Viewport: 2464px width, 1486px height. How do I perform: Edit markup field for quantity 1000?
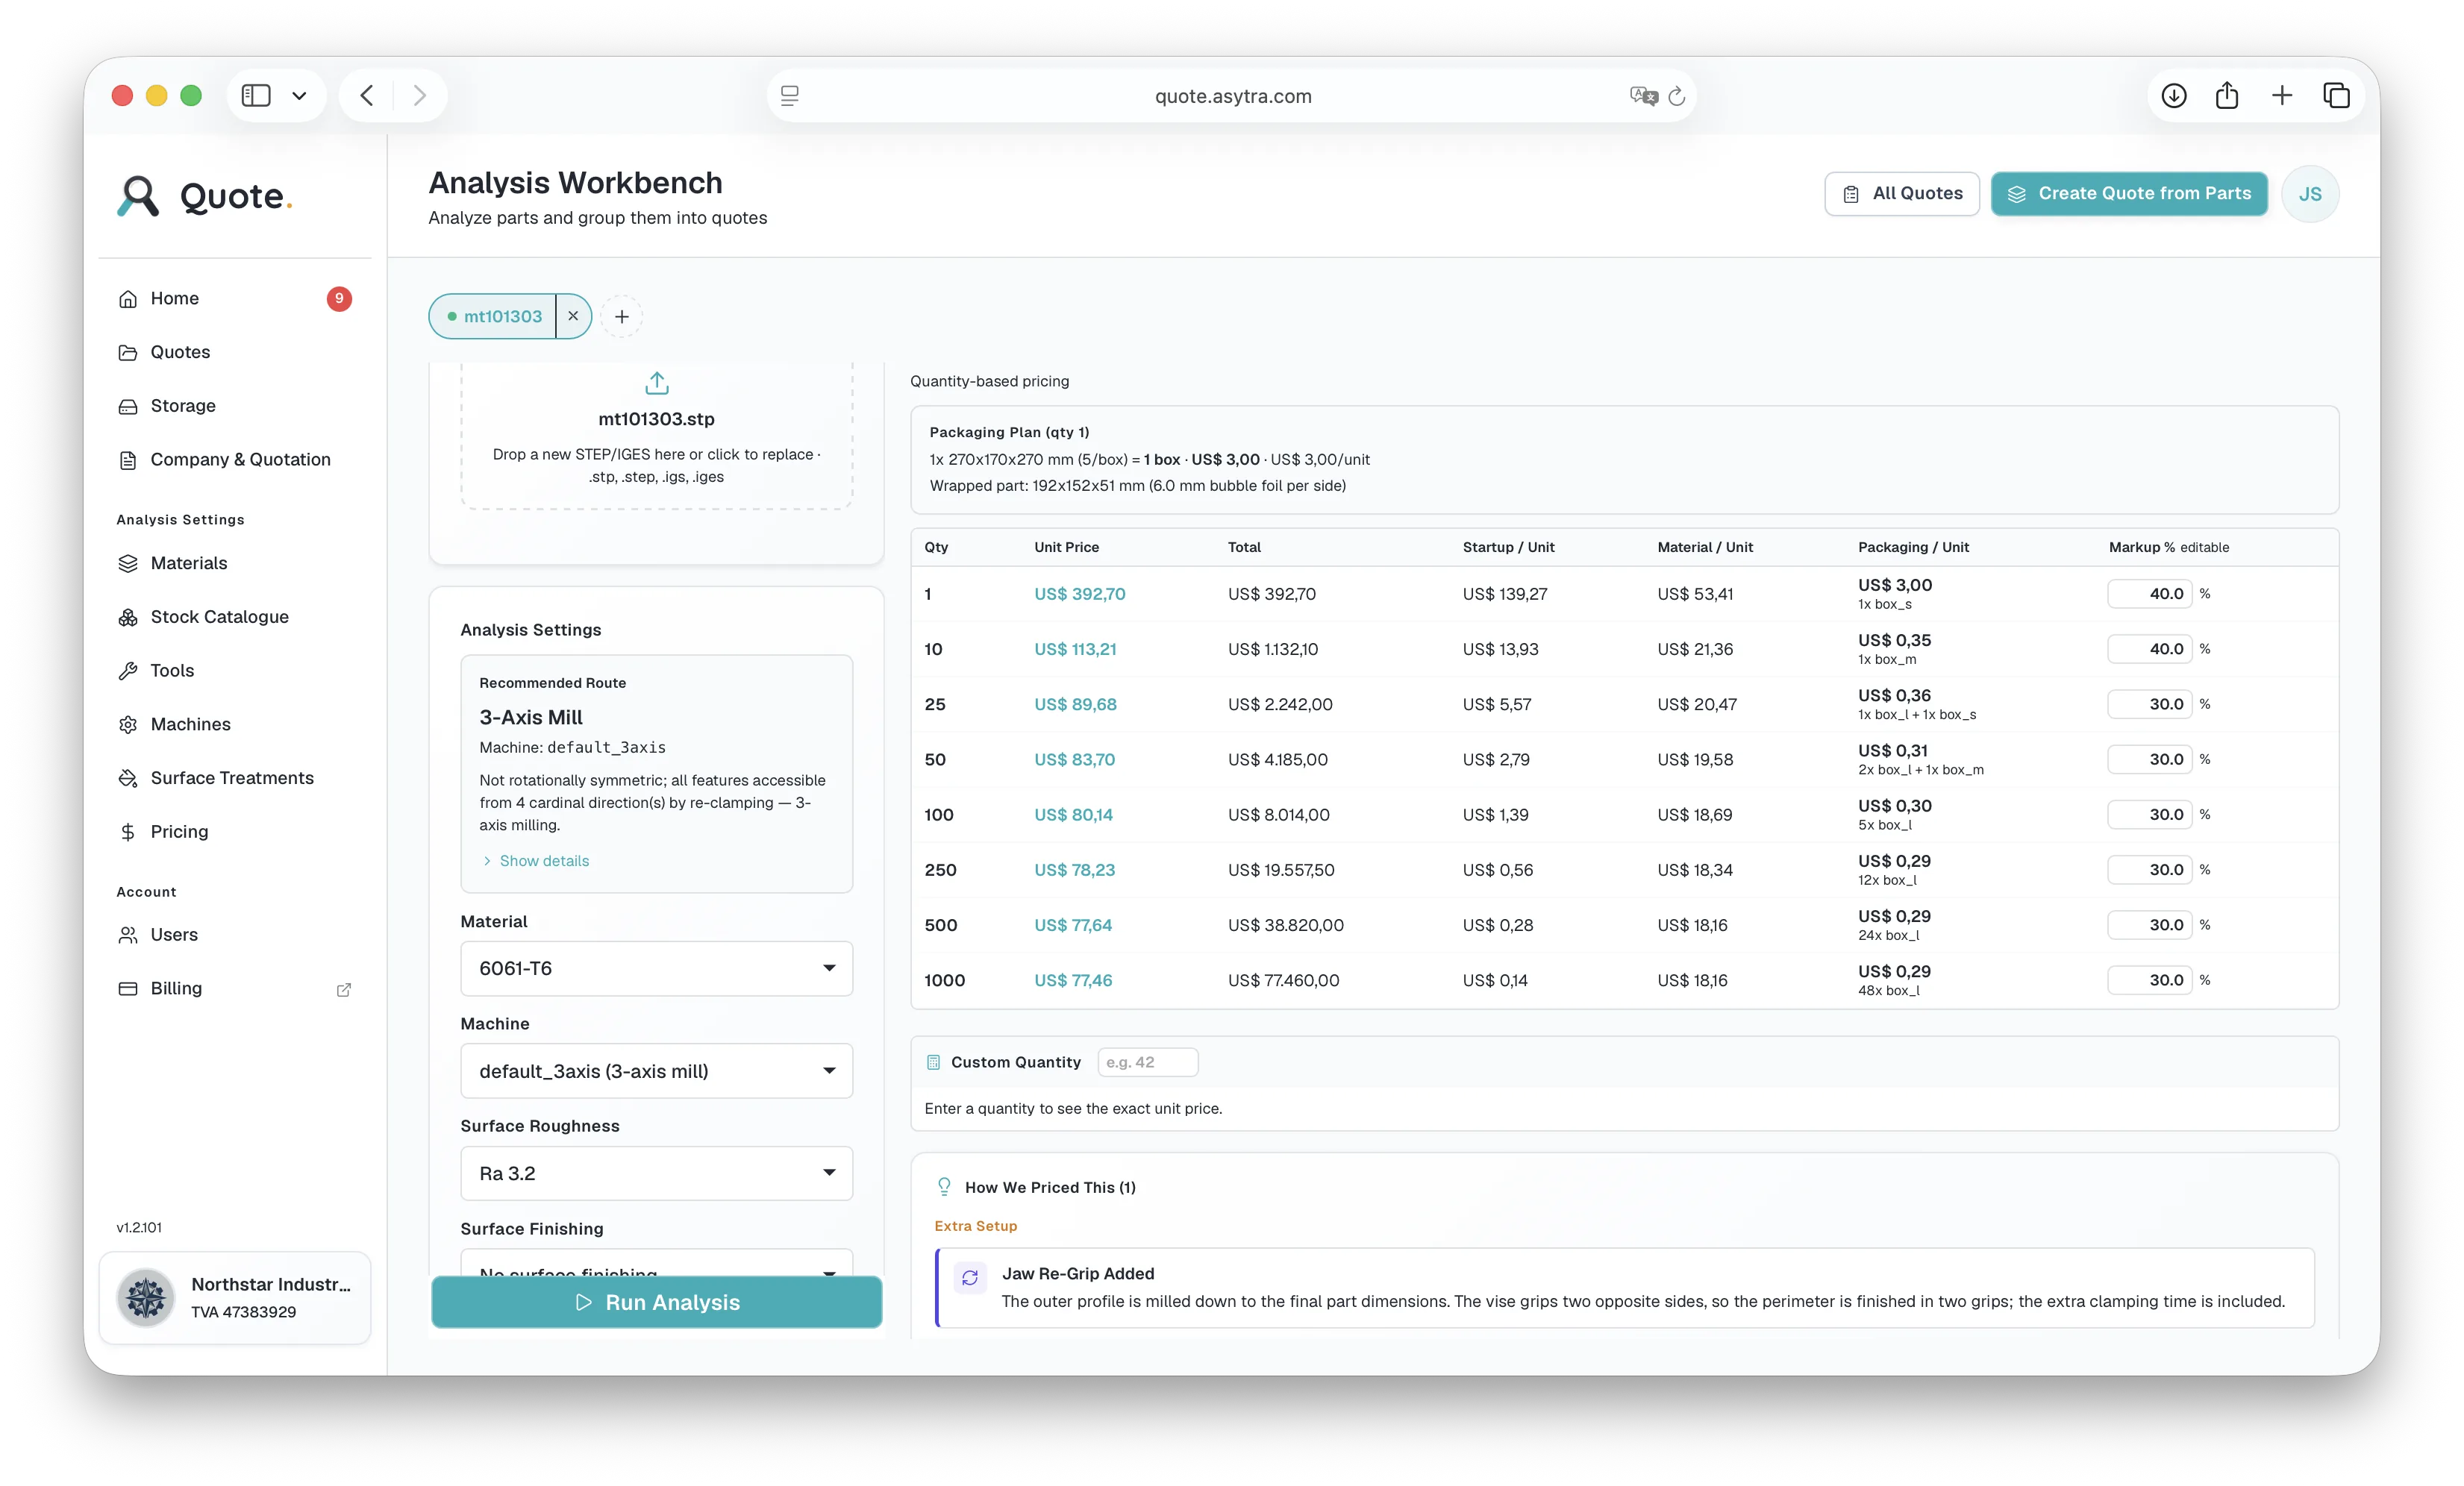point(2149,980)
